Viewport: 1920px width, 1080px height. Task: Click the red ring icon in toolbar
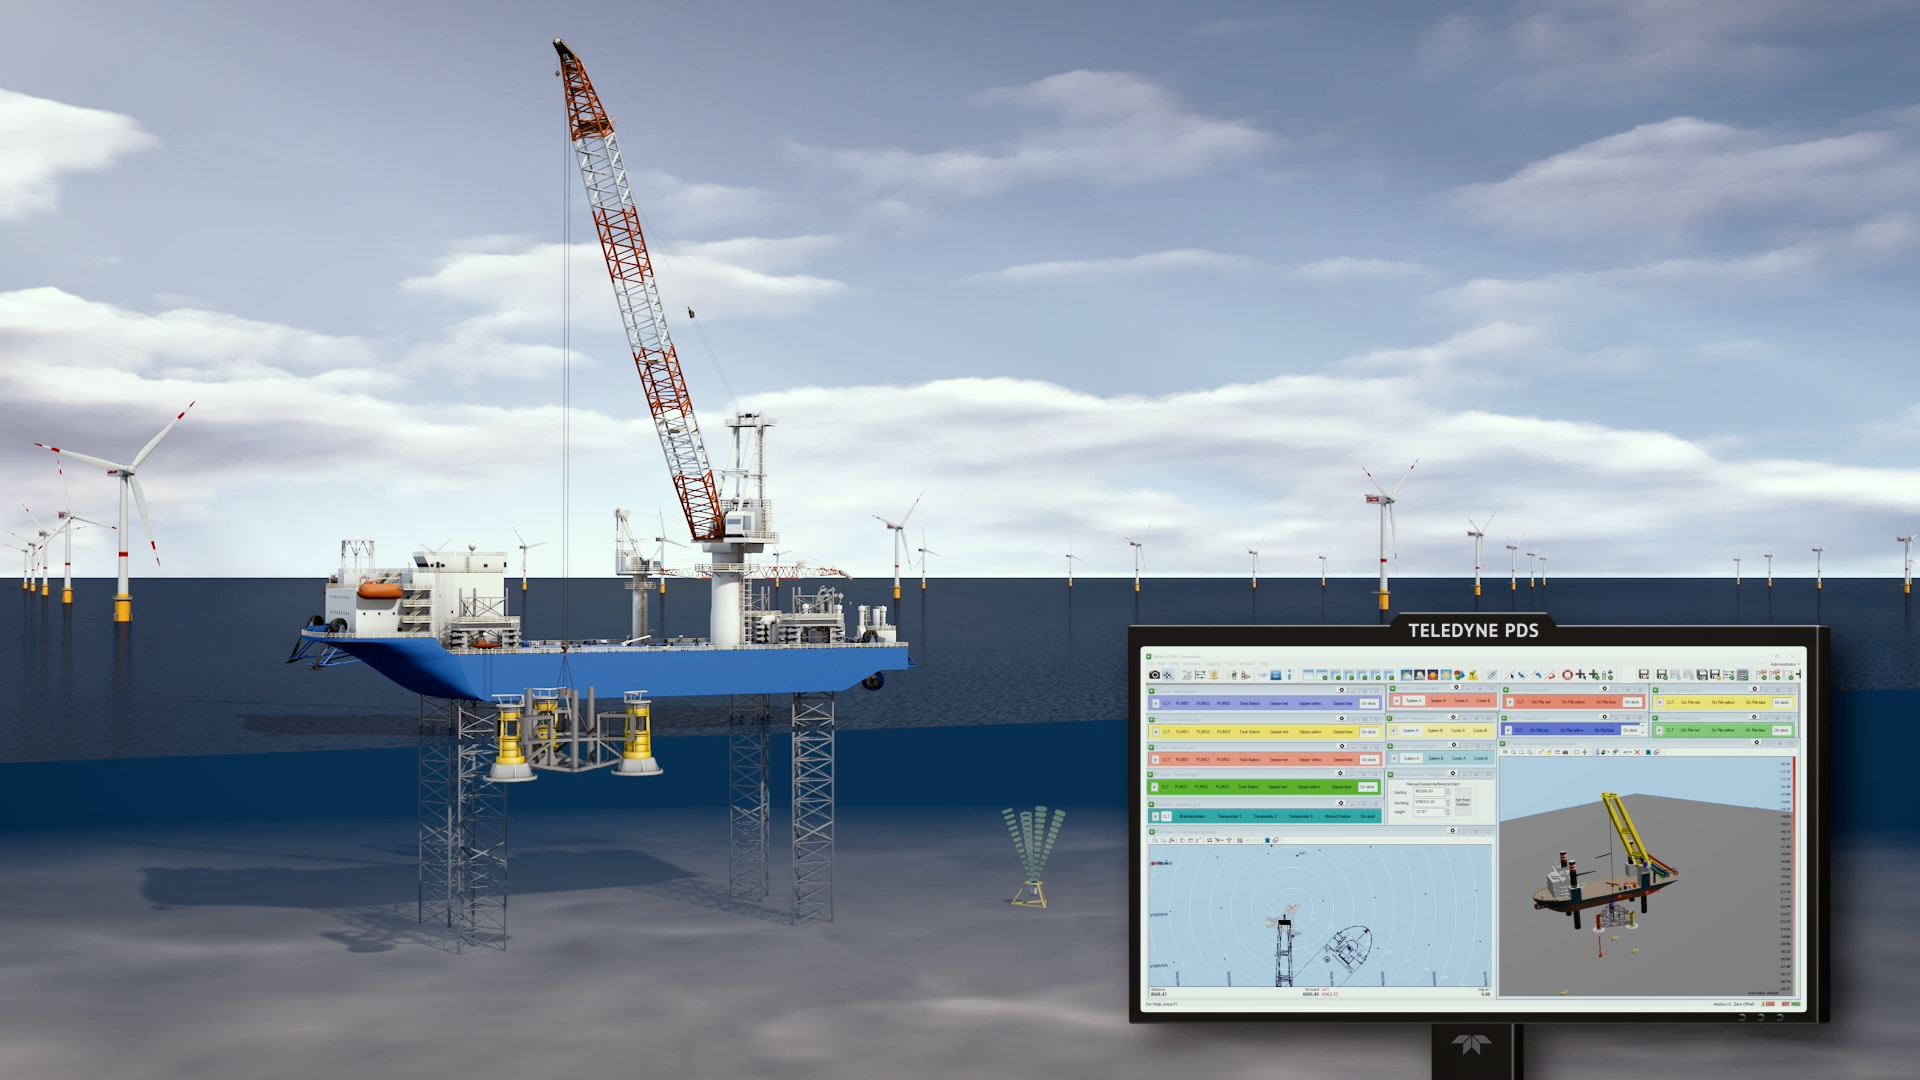(x=1567, y=675)
